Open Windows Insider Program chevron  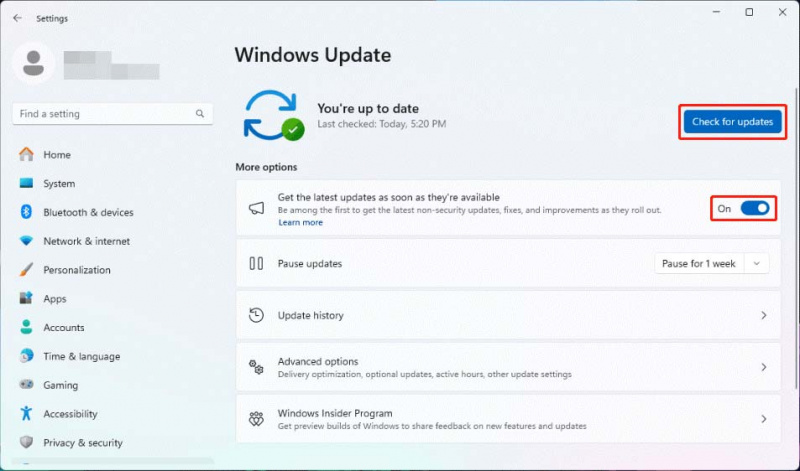click(764, 419)
